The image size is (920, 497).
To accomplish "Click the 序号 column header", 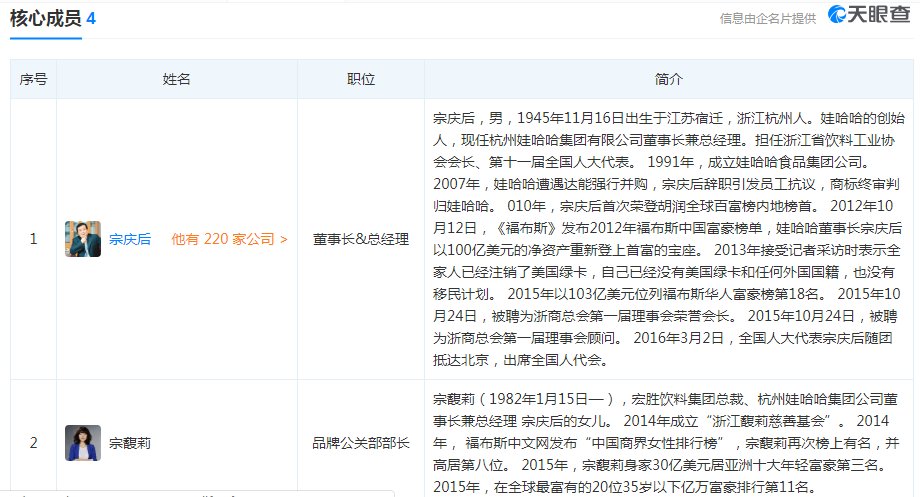I will tap(33, 79).
